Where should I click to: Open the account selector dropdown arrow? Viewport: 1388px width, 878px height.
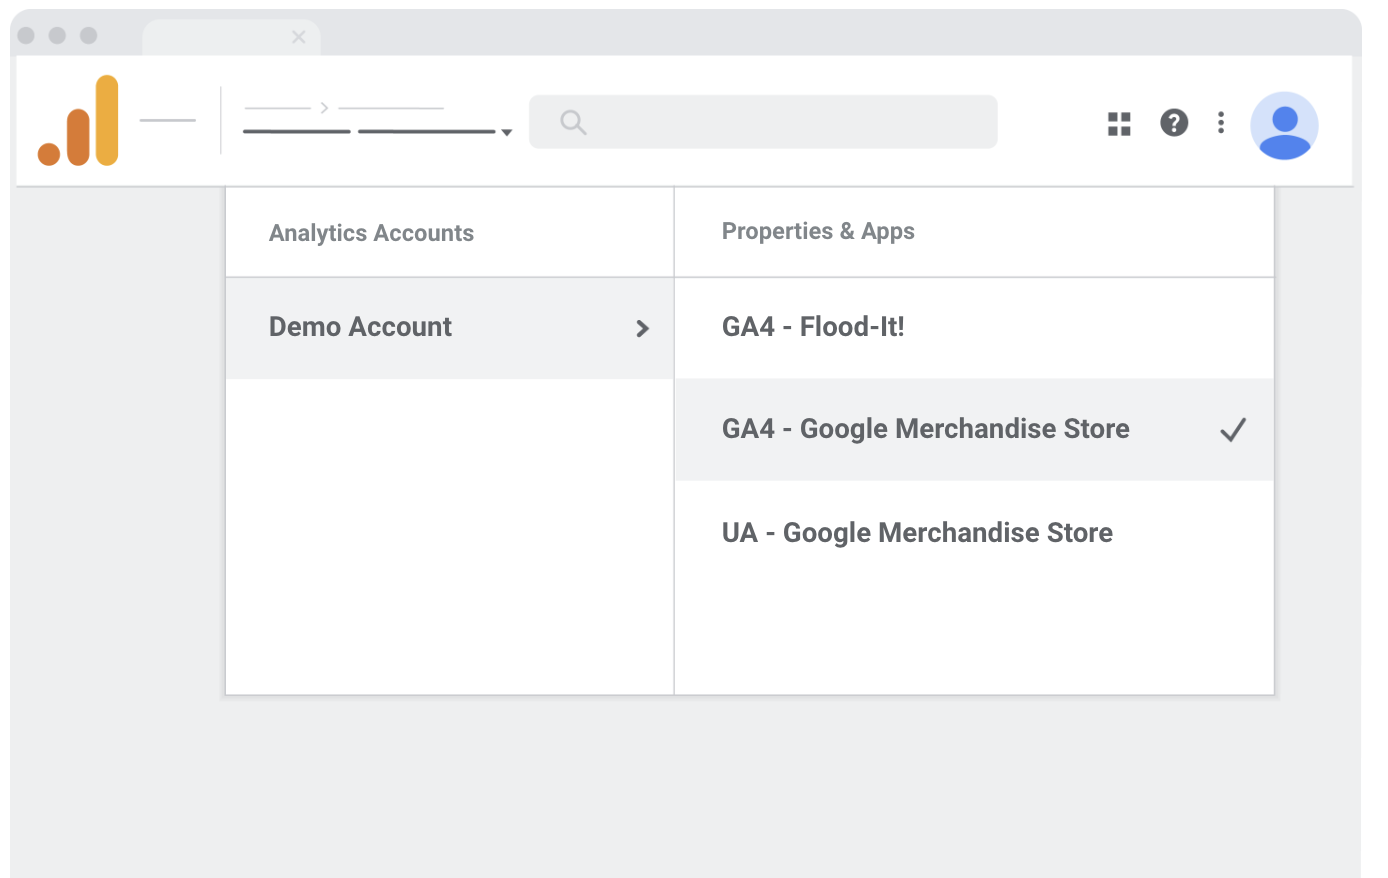point(507,132)
